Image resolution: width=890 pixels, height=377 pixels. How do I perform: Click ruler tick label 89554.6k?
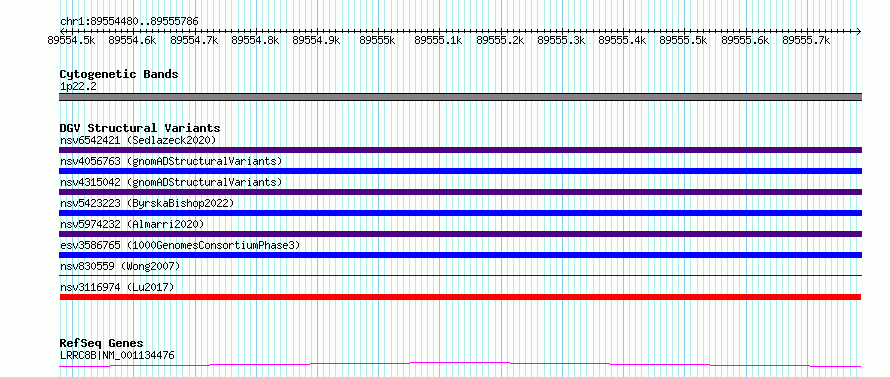[x=132, y=40]
